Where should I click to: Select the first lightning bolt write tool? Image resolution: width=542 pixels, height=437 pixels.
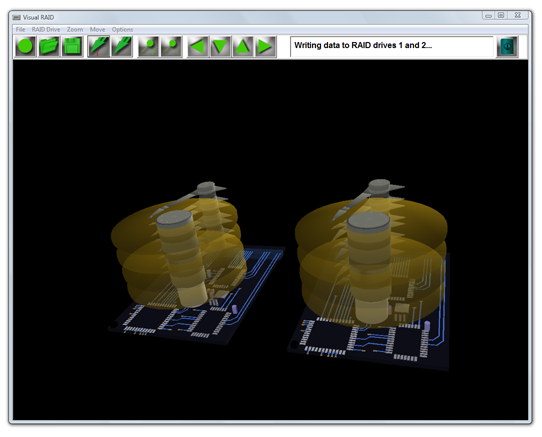point(99,46)
